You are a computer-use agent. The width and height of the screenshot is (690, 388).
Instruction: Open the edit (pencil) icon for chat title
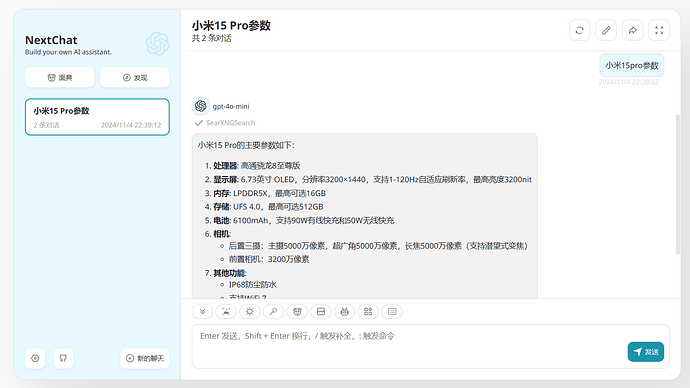[606, 30]
